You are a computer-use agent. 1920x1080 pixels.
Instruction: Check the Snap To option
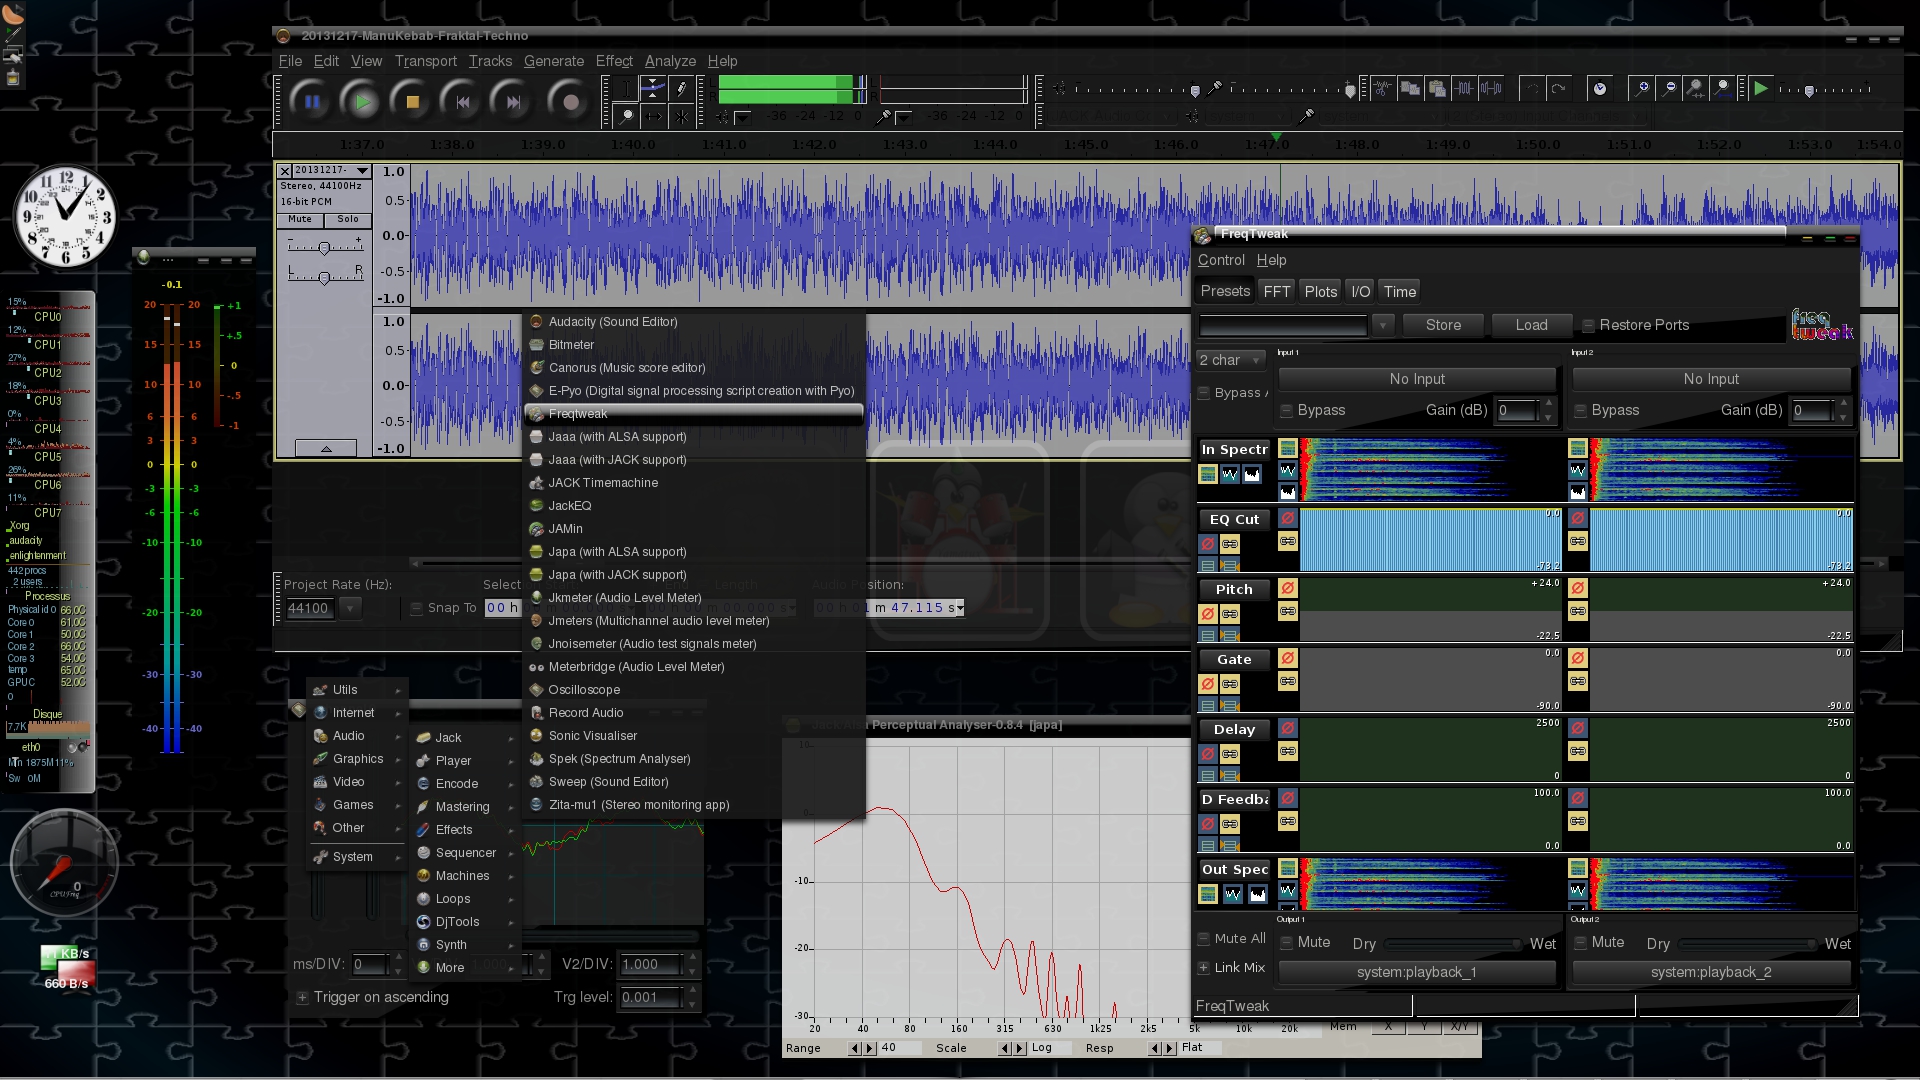[417, 608]
